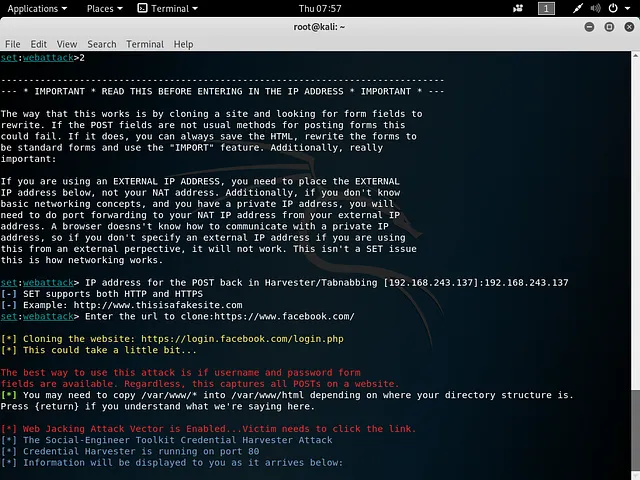
Task: Click the network connection icon
Action: tap(578, 9)
